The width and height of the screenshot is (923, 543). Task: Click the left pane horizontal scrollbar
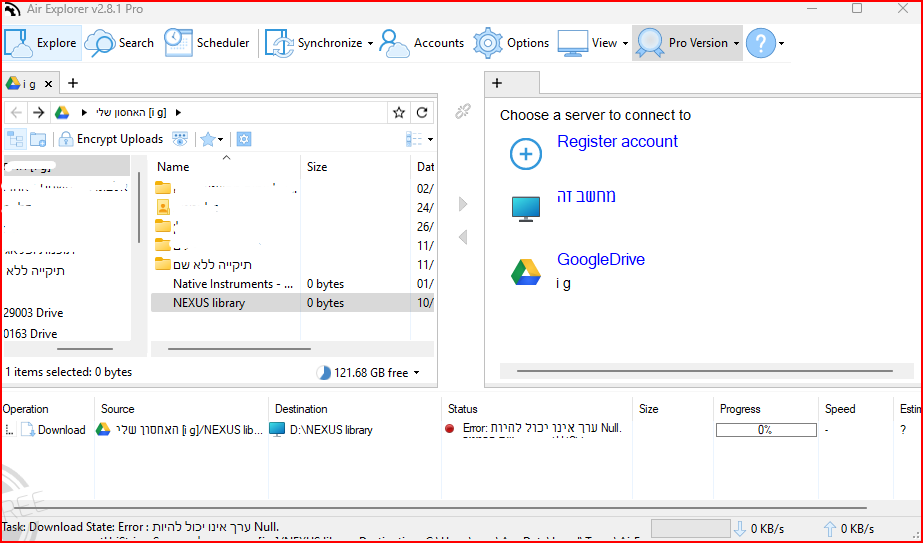click(x=239, y=349)
